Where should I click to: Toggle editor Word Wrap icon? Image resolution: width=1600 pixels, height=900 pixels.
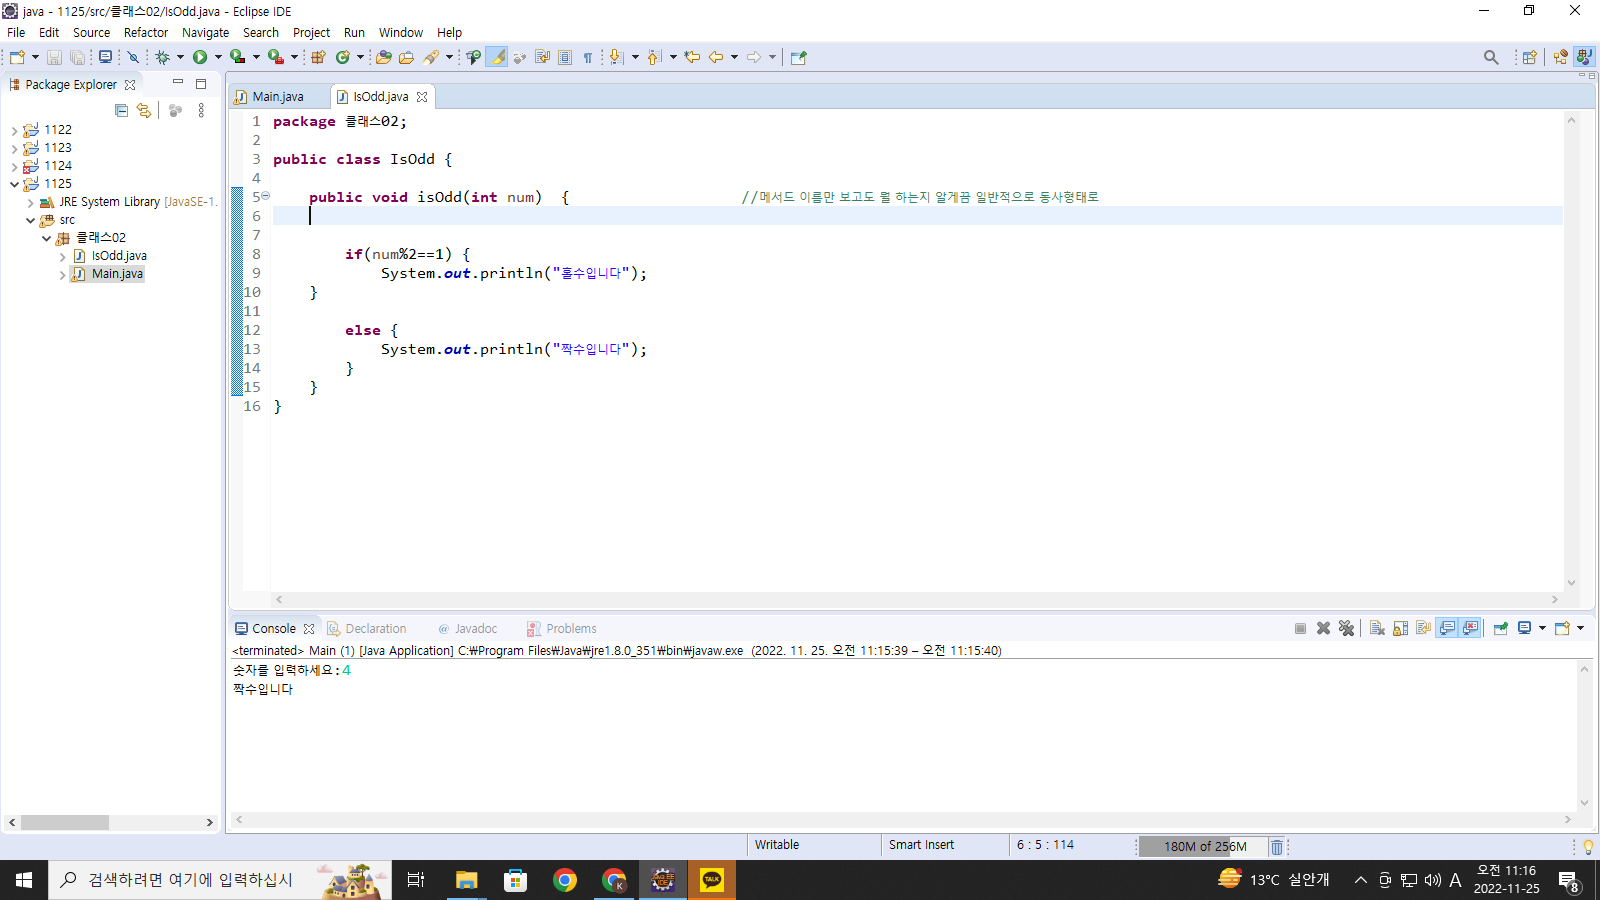point(542,57)
